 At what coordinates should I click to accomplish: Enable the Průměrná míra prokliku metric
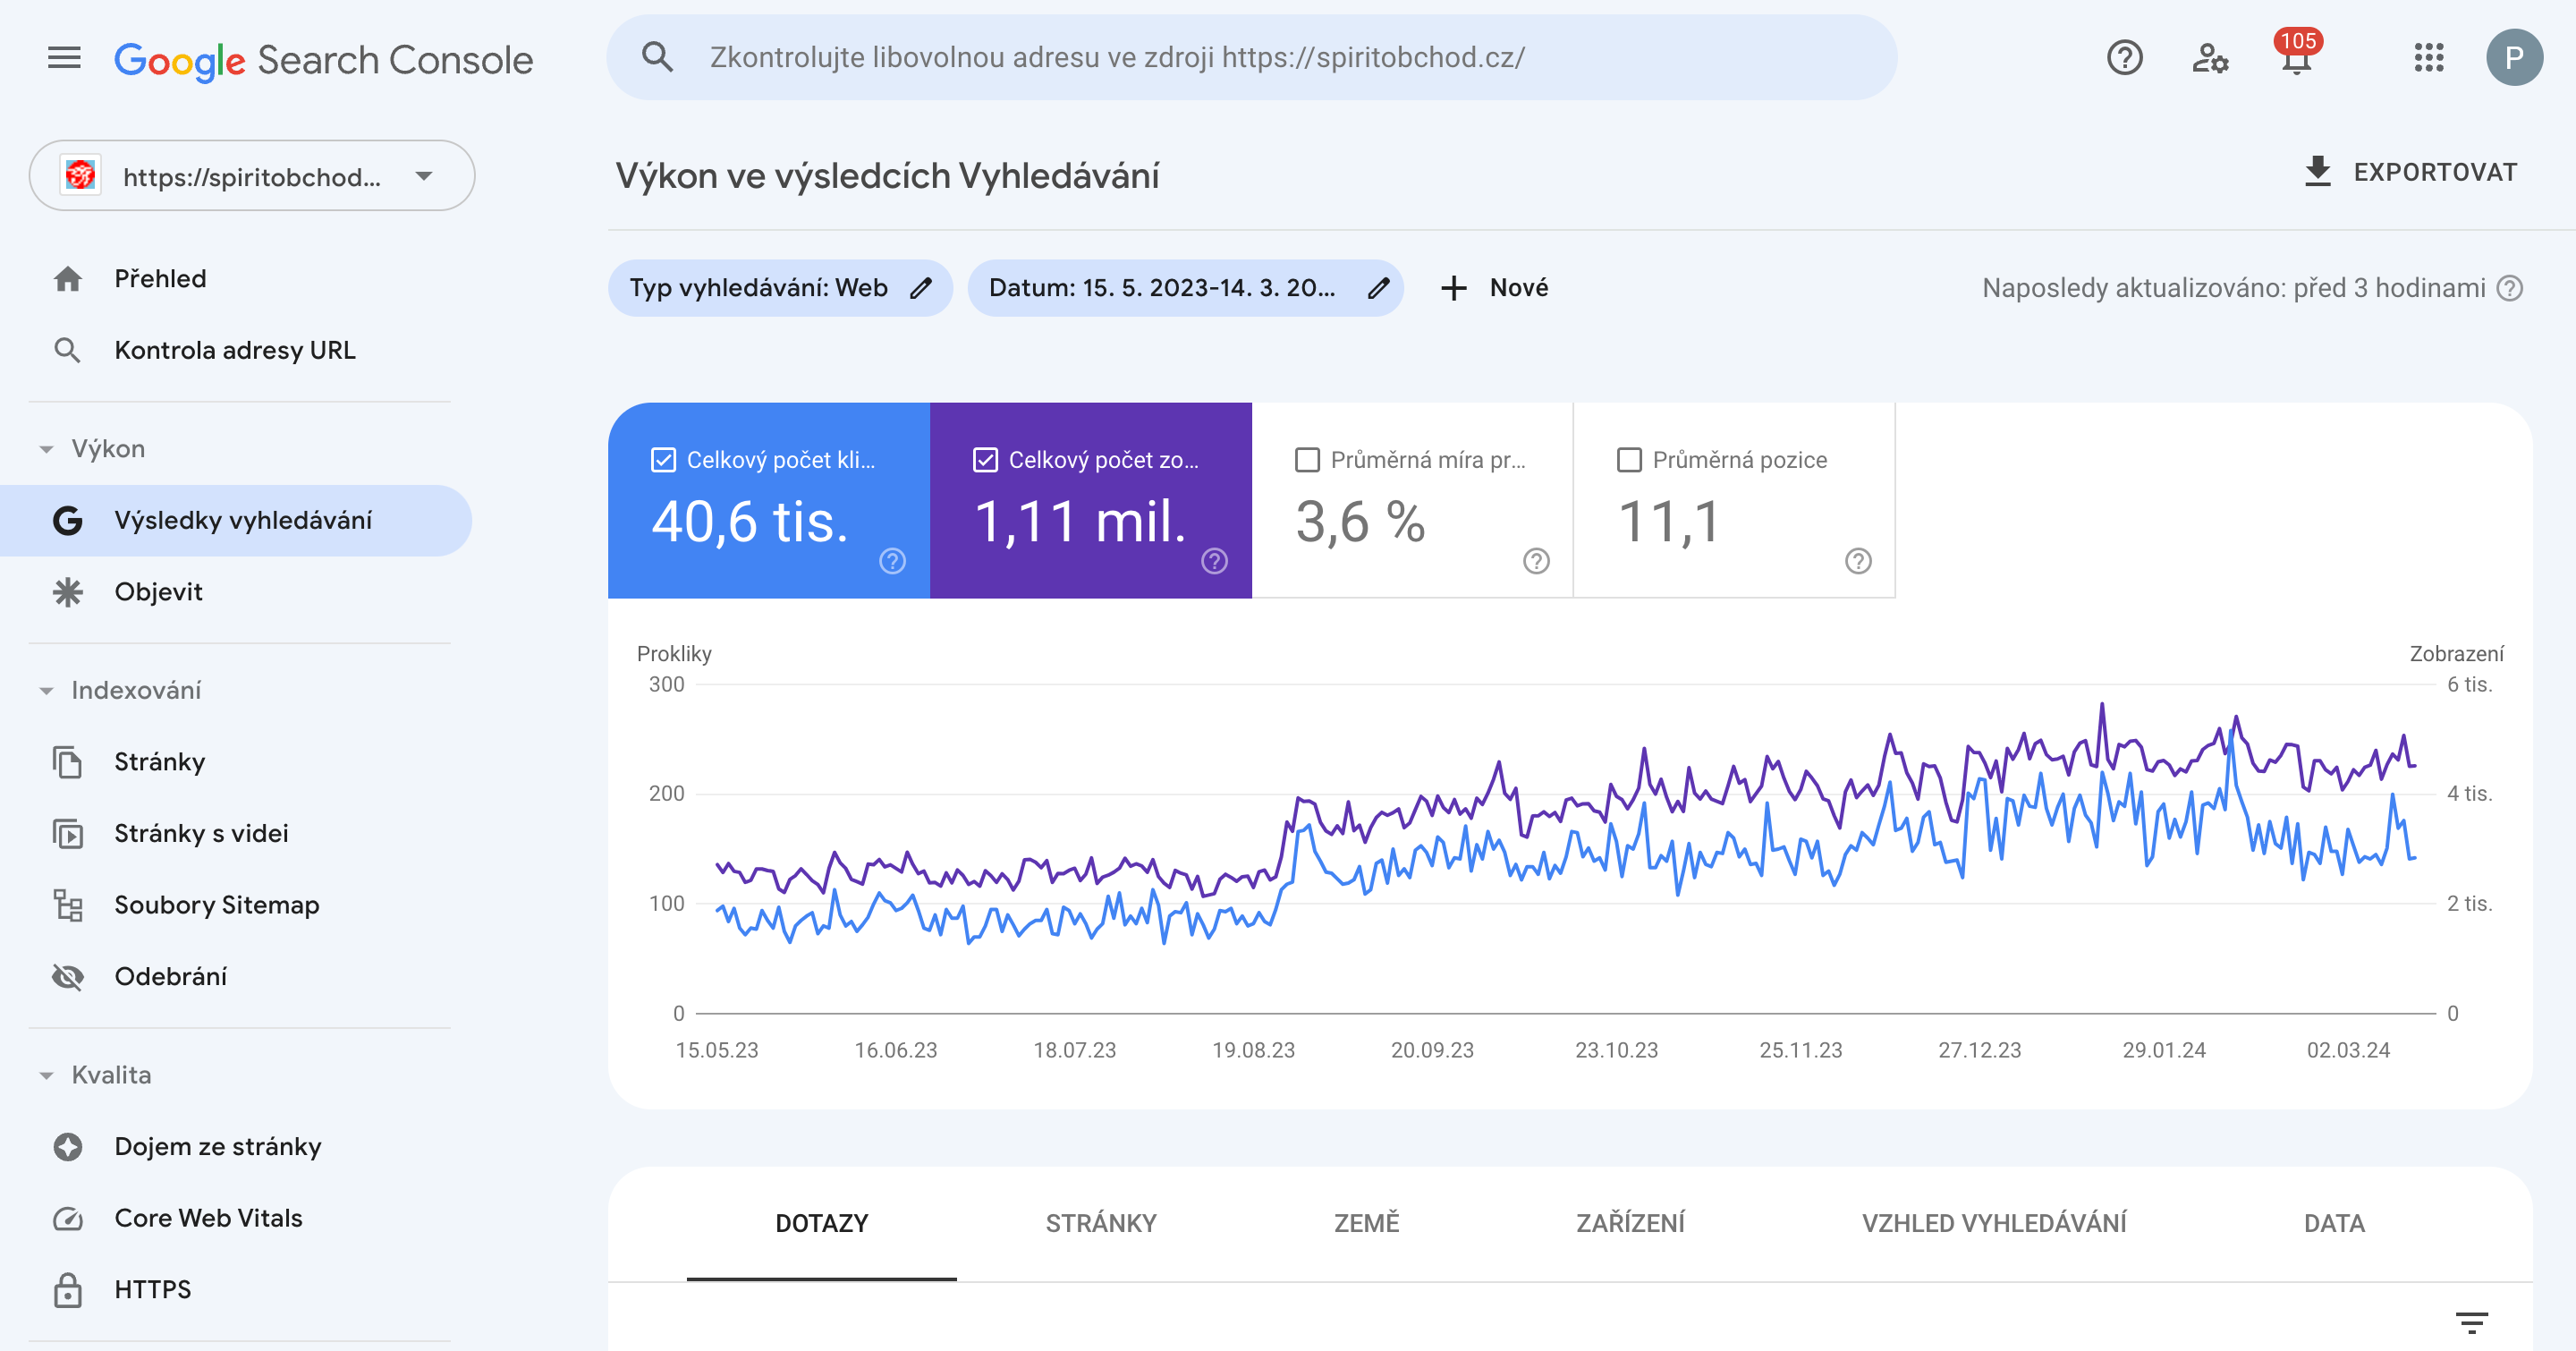click(x=1307, y=460)
